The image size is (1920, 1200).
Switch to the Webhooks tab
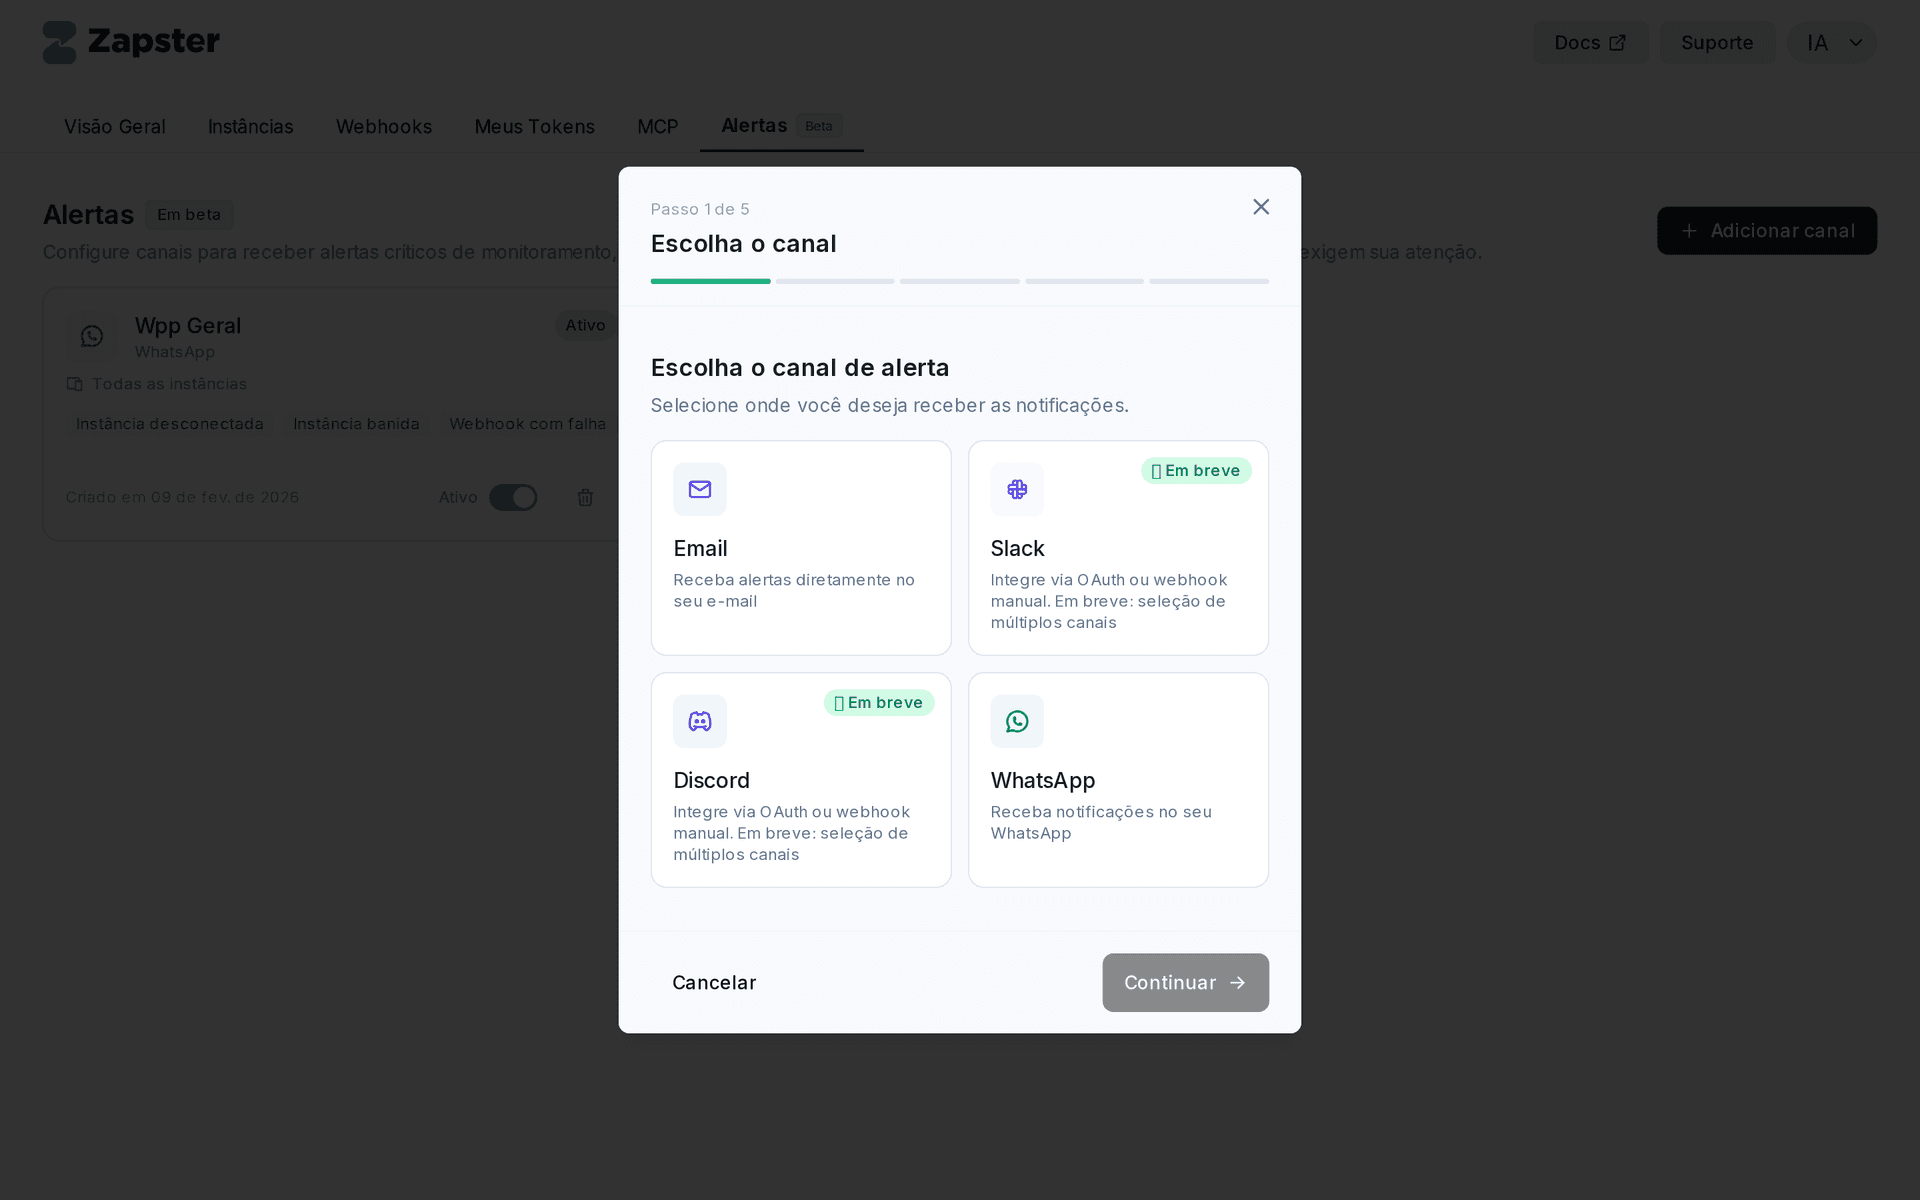(x=384, y=127)
